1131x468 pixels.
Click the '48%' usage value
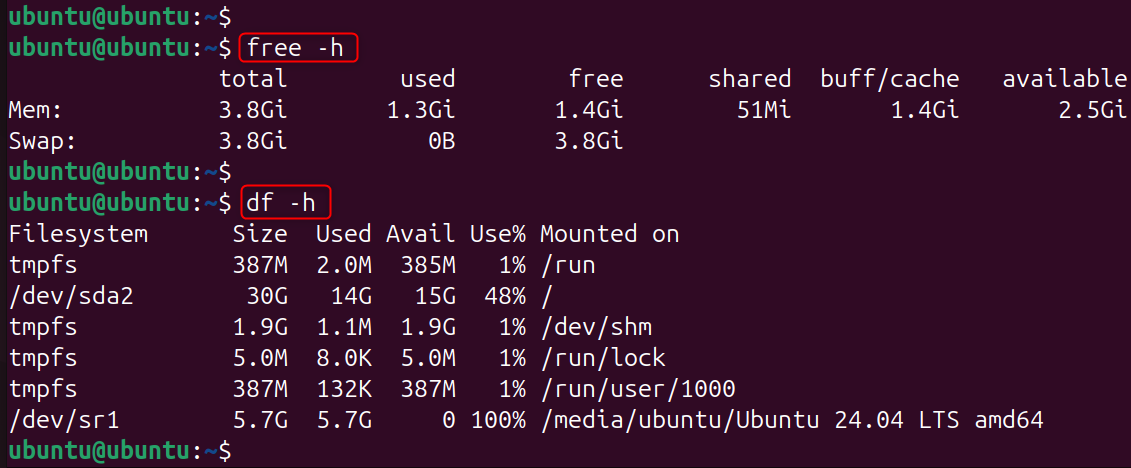505,296
